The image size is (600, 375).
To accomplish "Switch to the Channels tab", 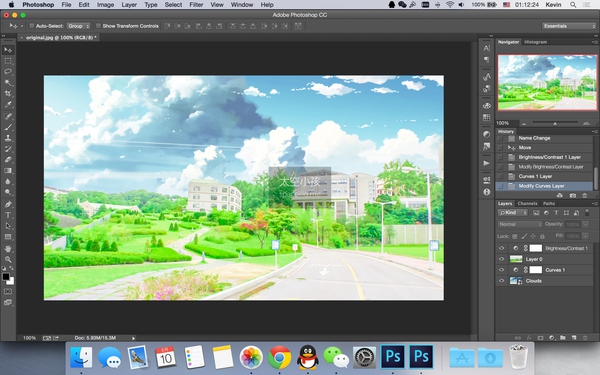I will [527, 204].
